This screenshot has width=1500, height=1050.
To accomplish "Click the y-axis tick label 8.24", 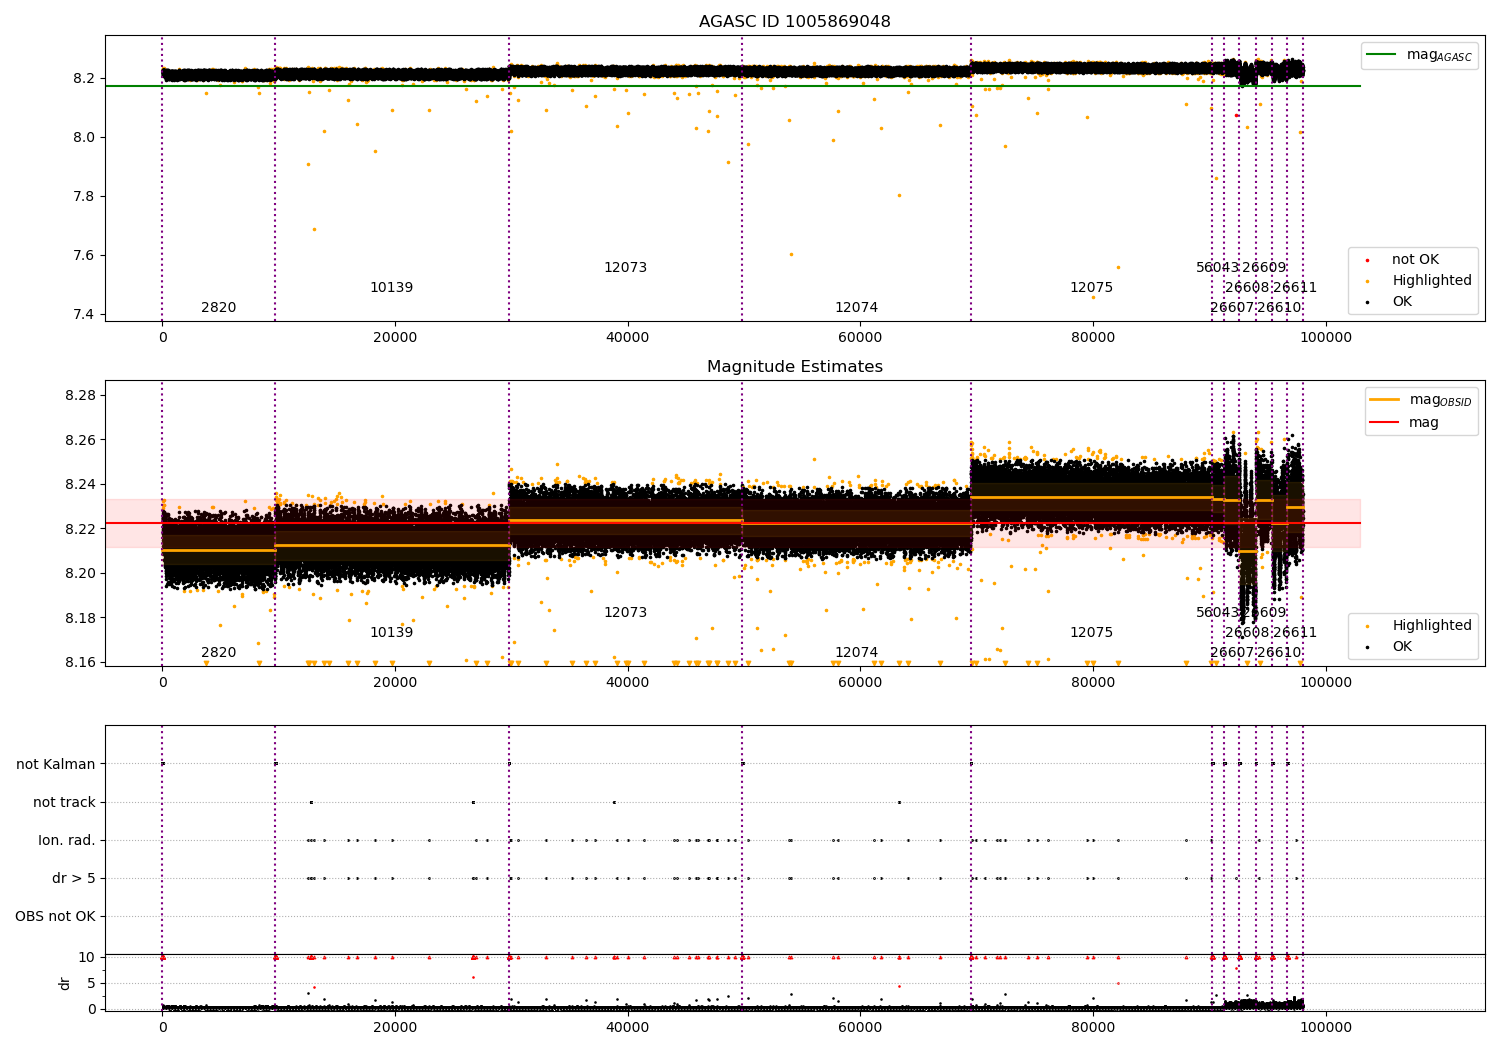I will click(x=80, y=485).
